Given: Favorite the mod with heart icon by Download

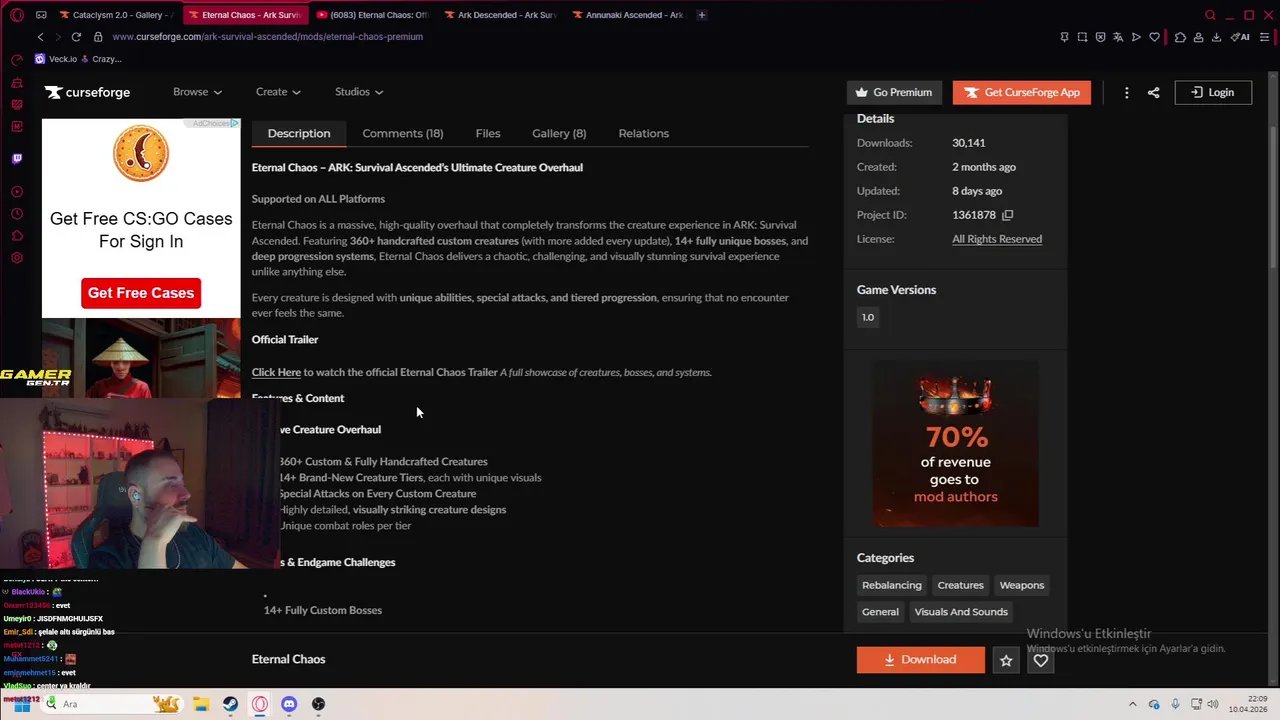Looking at the screenshot, I should [1041, 660].
